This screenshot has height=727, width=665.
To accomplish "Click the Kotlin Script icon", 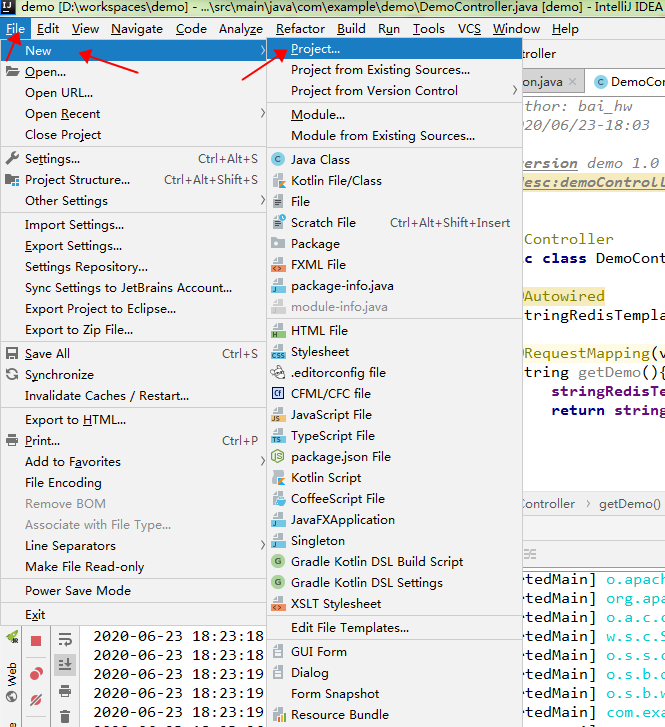I will coord(278,478).
